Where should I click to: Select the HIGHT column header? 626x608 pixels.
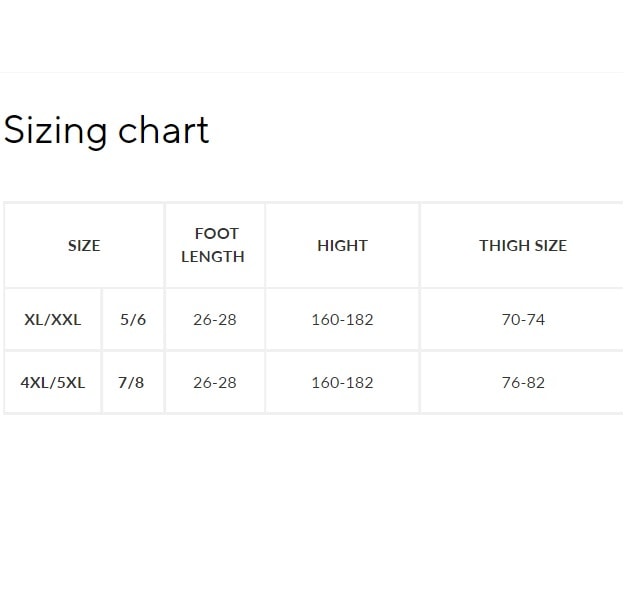tap(342, 246)
